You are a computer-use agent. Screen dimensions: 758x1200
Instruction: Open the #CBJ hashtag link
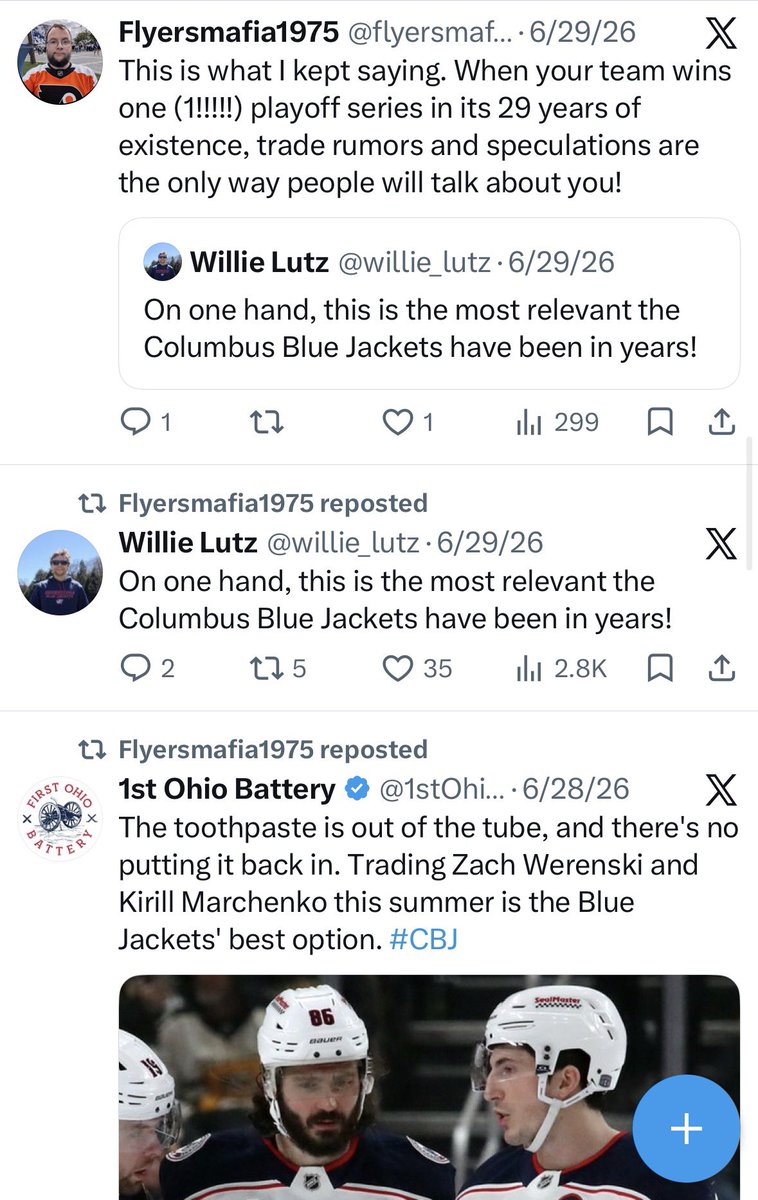[x=424, y=940]
